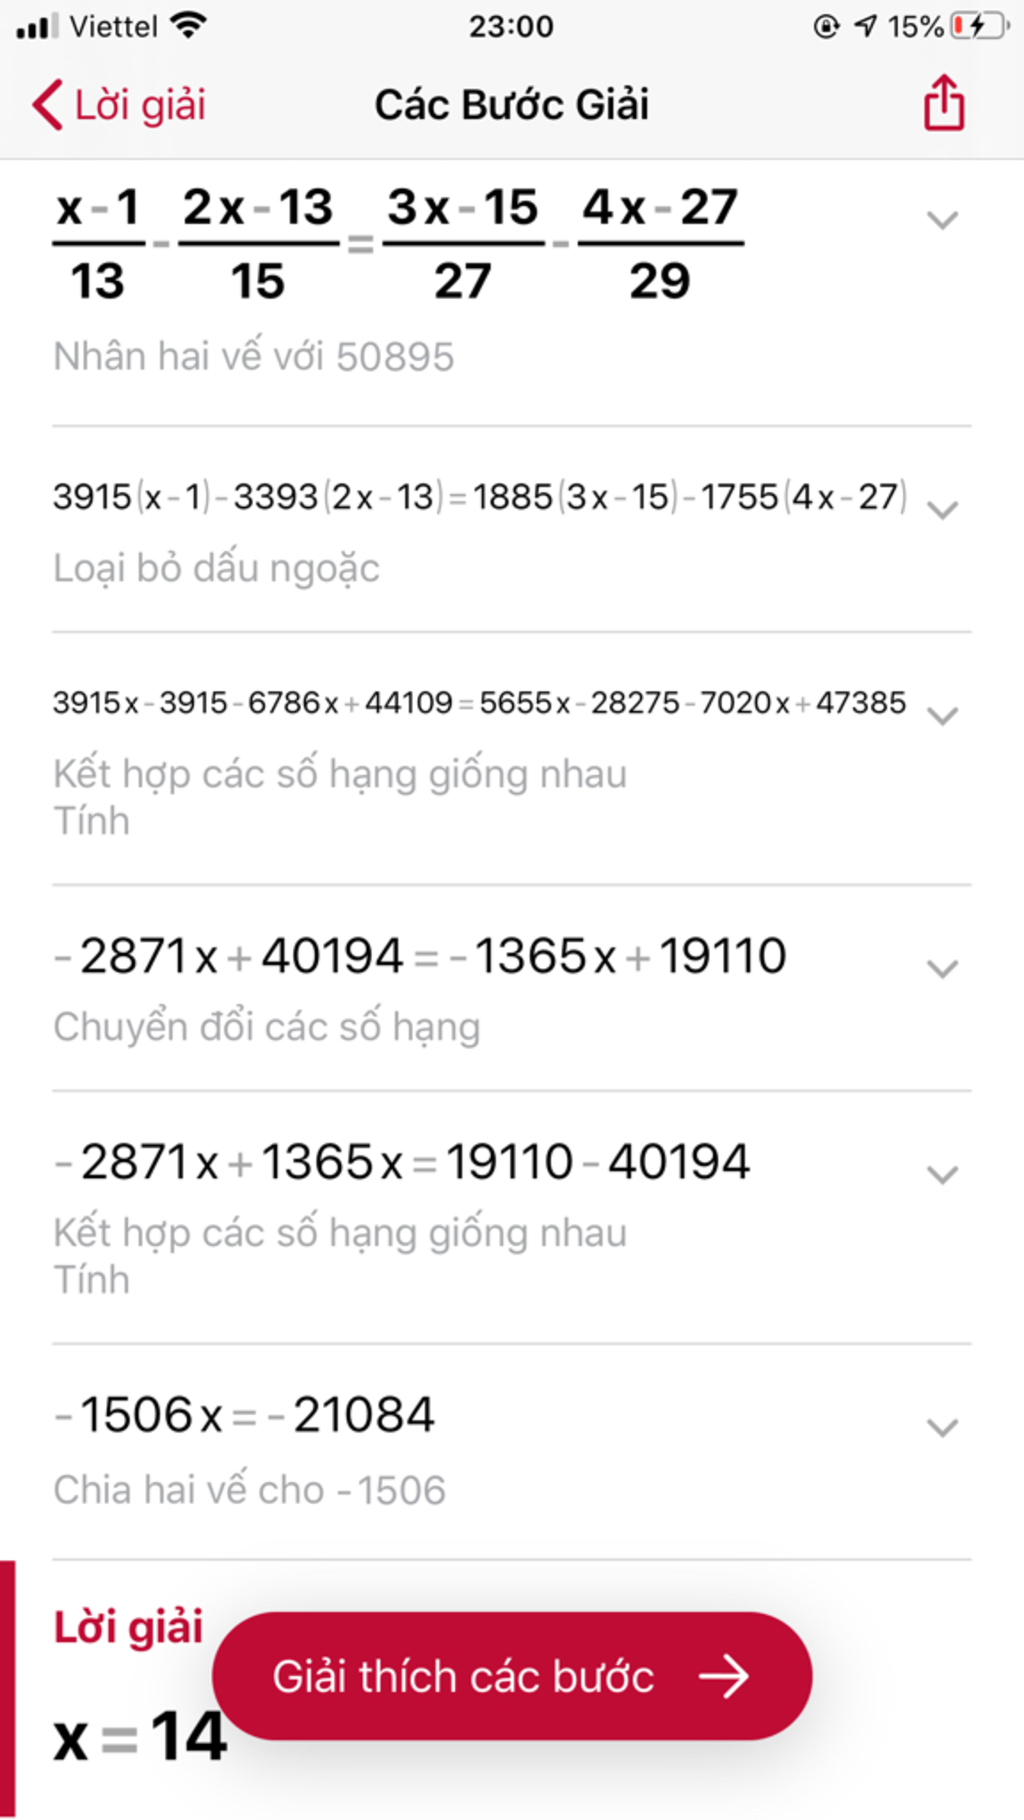1024x1820 pixels.
Task: Tap the location arrow status icon
Action: [866, 26]
